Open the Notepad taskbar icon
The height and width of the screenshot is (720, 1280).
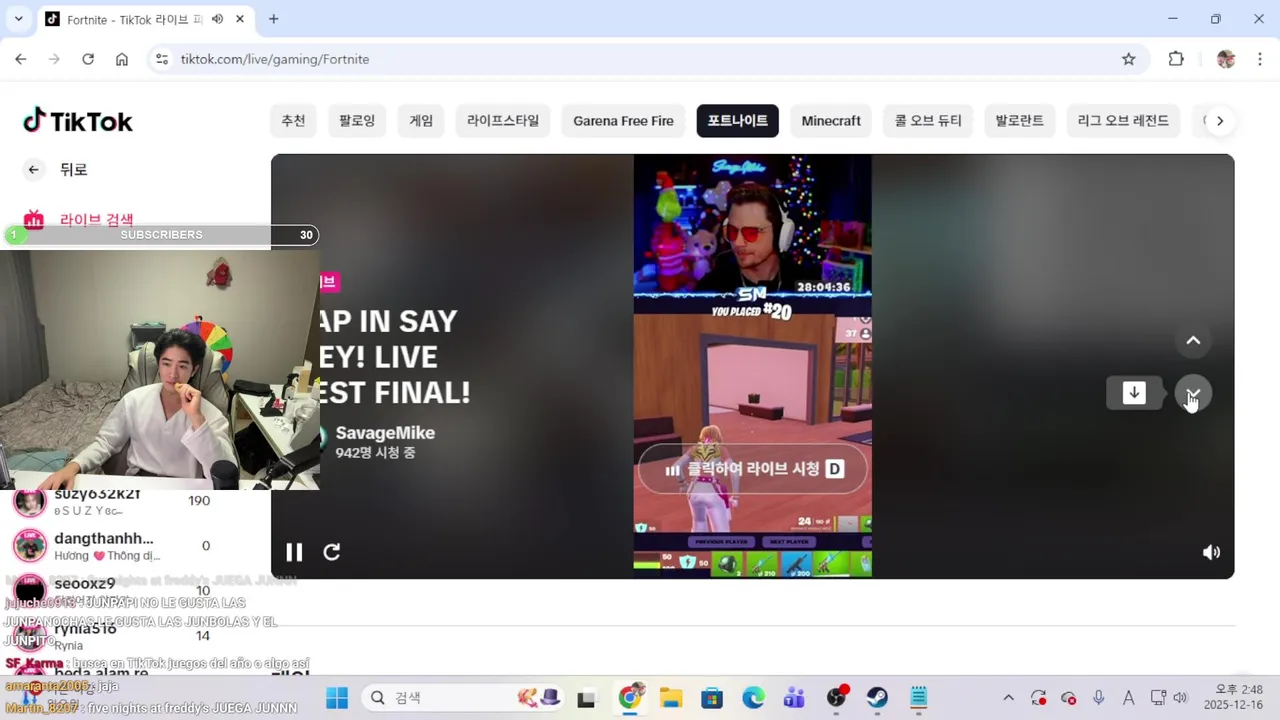pyautogui.click(x=919, y=698)
